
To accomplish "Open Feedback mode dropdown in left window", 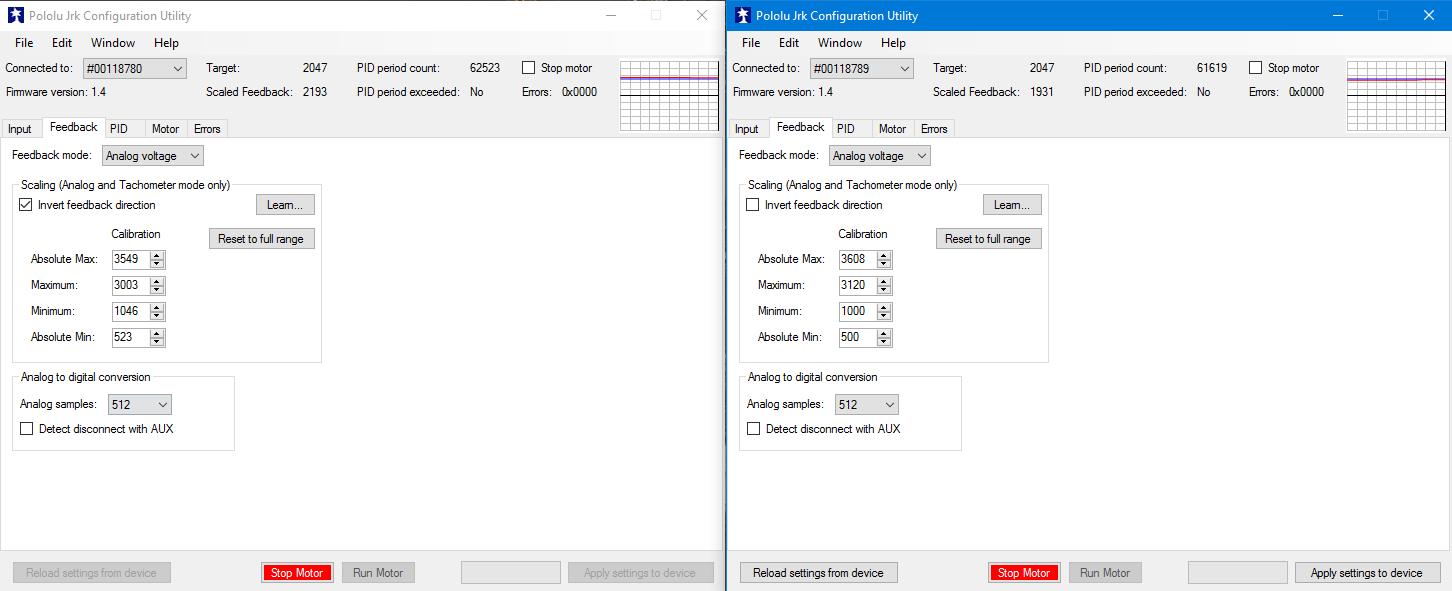I will [x=153, y=156].
